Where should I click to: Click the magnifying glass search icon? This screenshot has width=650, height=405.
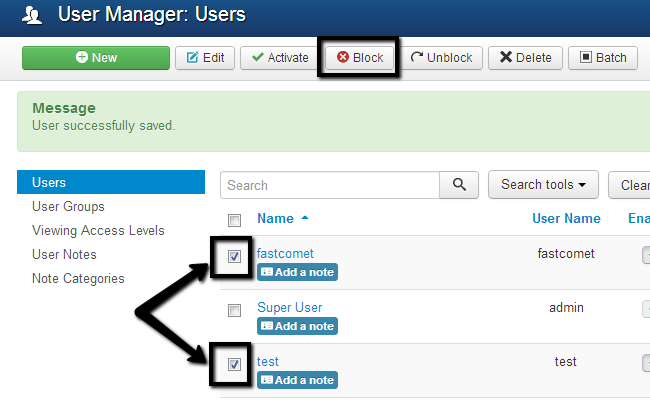[x=459, y=185]
